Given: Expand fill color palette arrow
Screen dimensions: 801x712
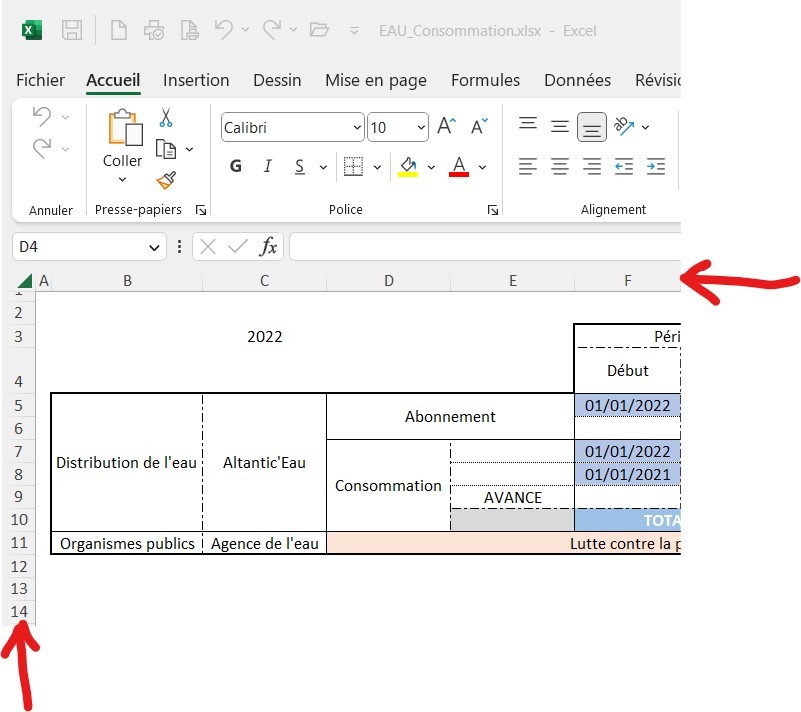Looking at the screenshot, I should (432, 167).
